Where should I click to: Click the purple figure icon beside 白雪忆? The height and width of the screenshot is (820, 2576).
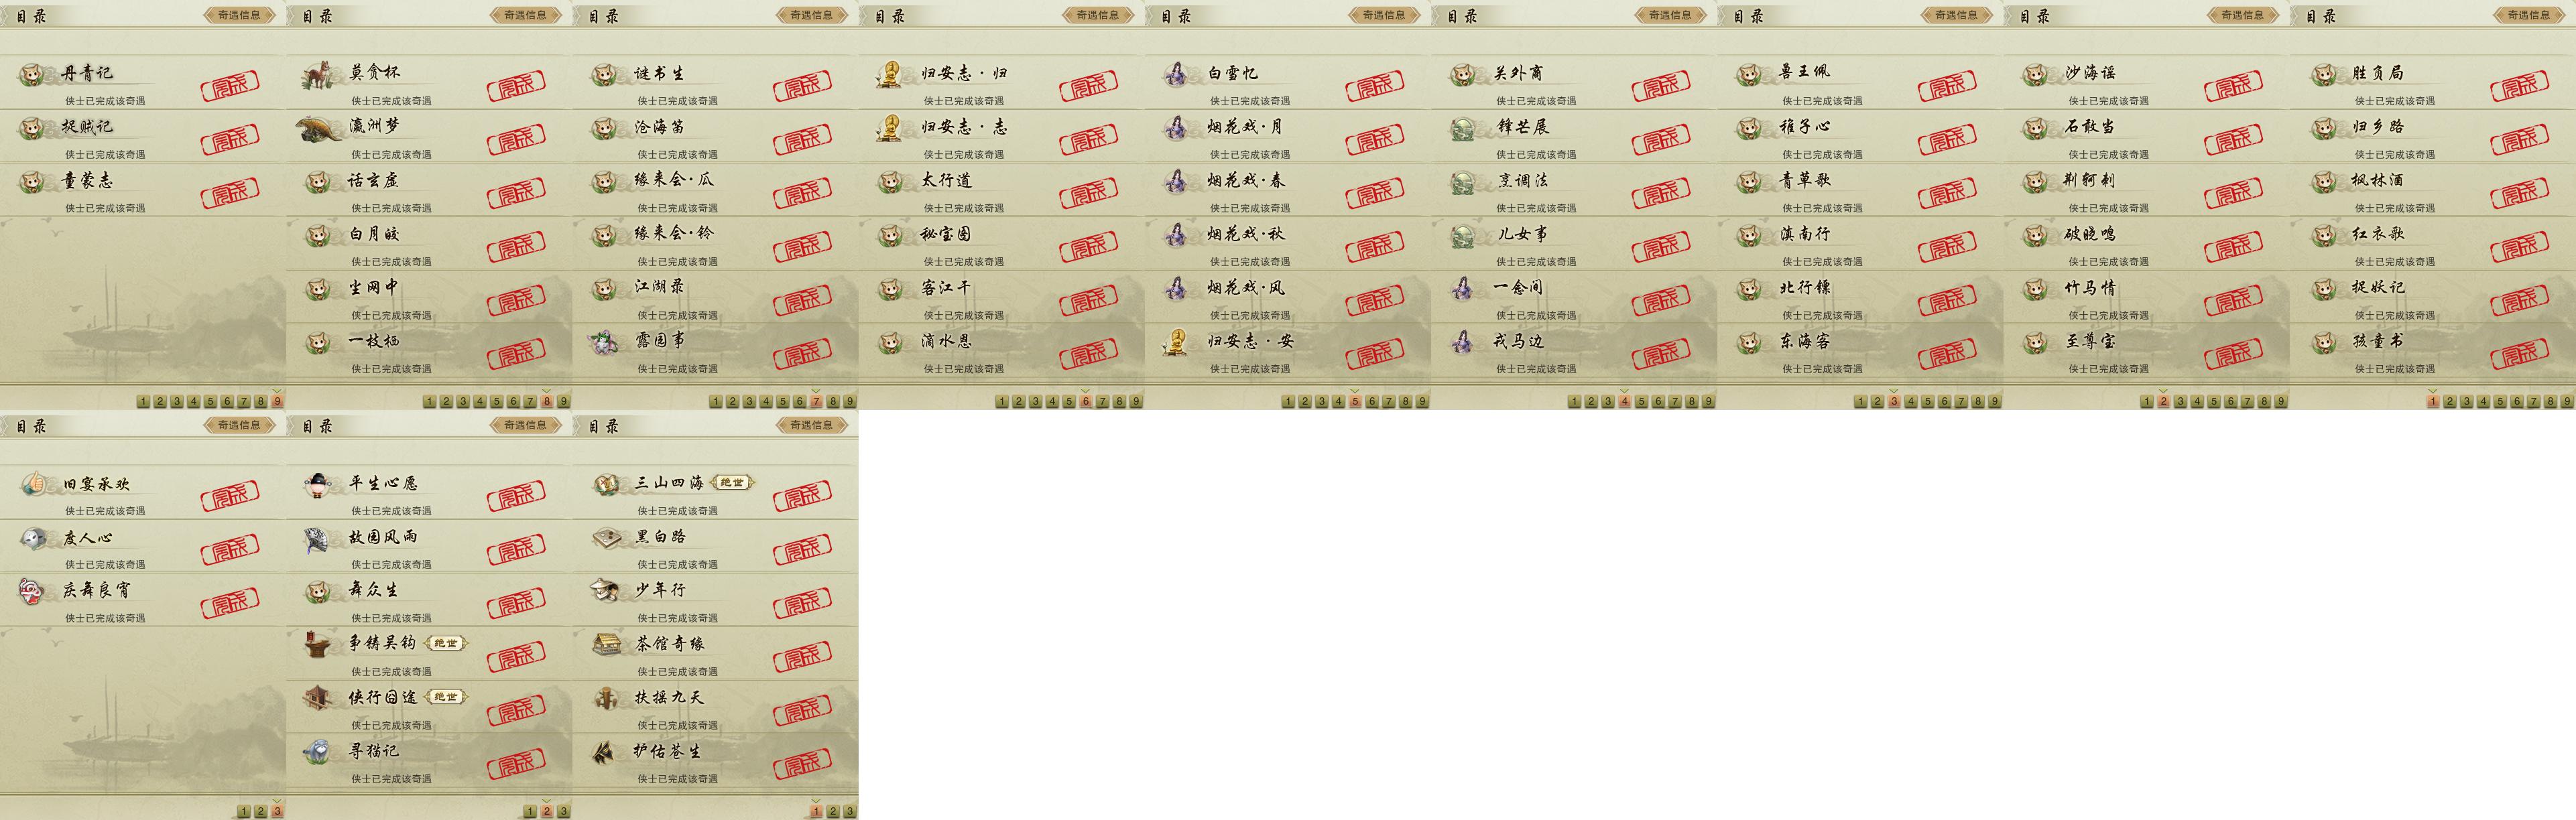[1176, 74]
